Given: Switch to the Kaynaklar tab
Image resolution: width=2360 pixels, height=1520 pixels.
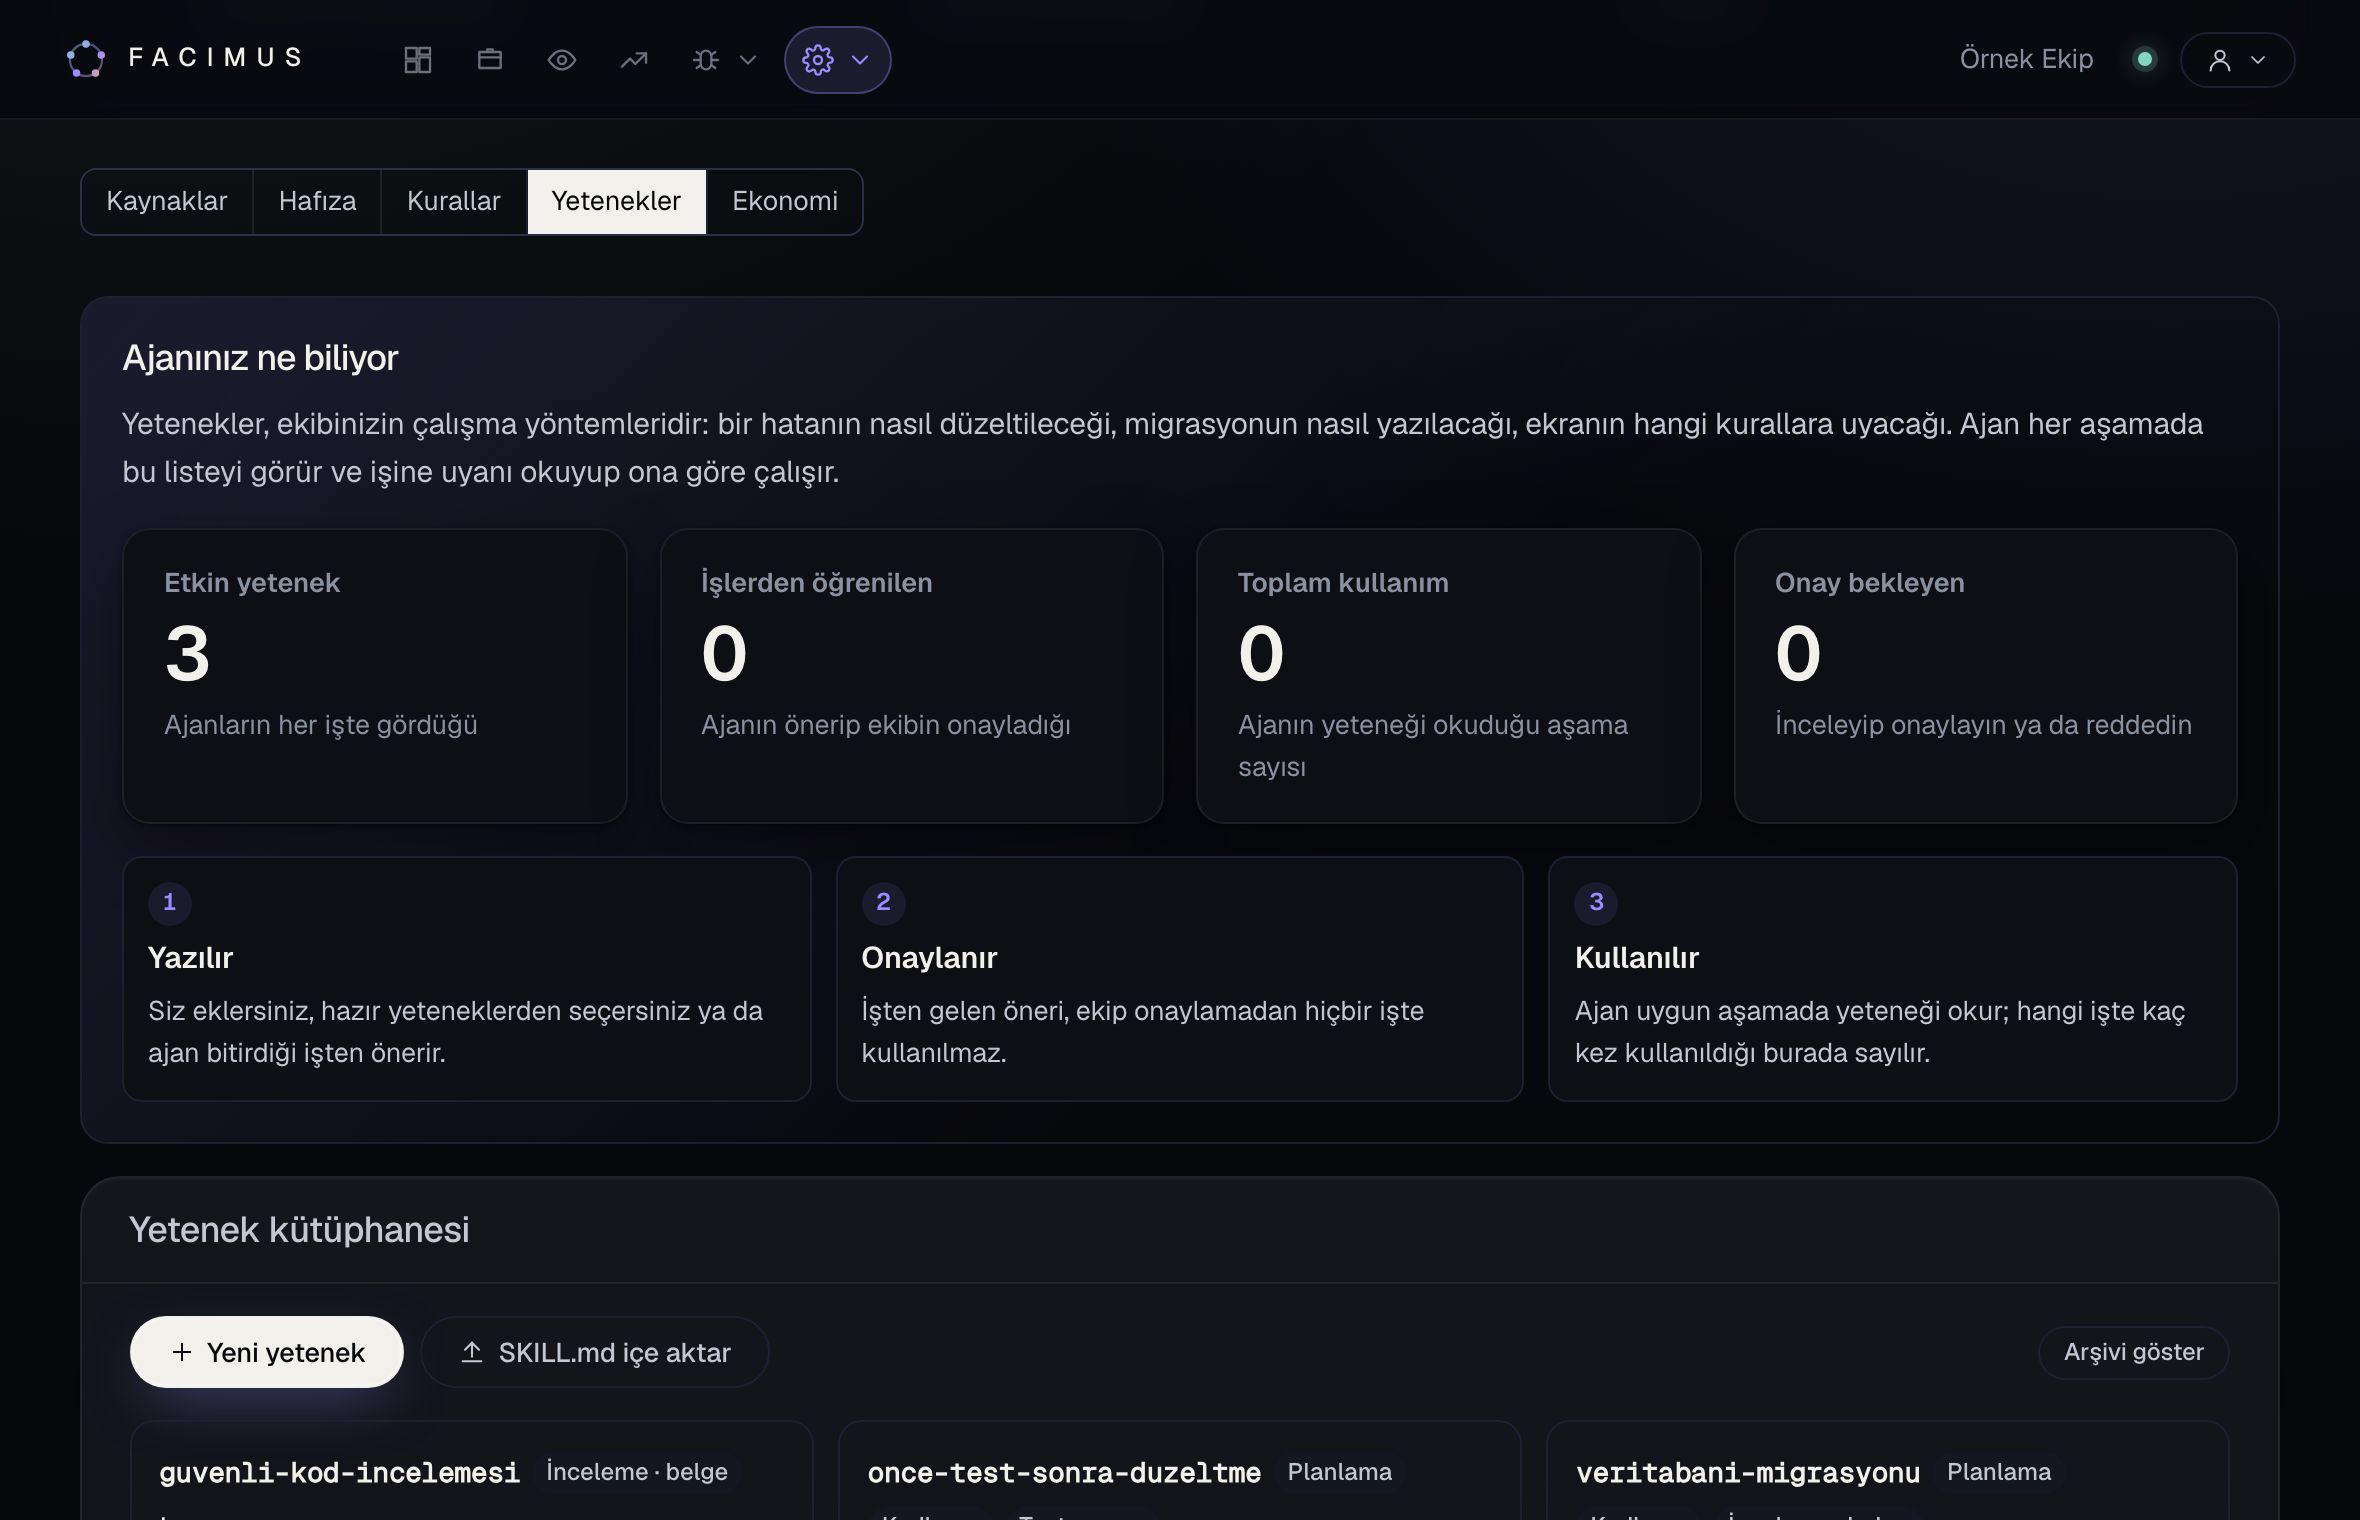Looking at the screenshot, I should [x=167, y=202].
